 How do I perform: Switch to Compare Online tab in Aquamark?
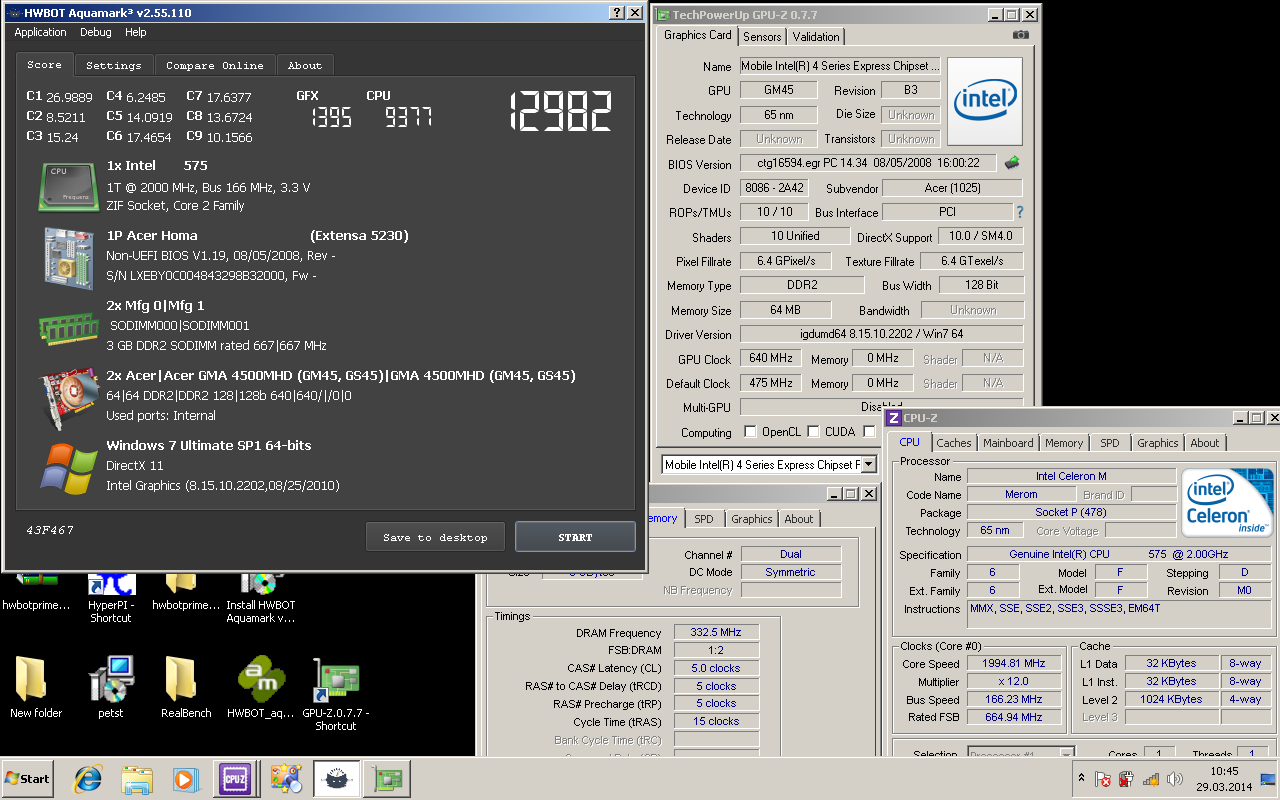(214, 65)
